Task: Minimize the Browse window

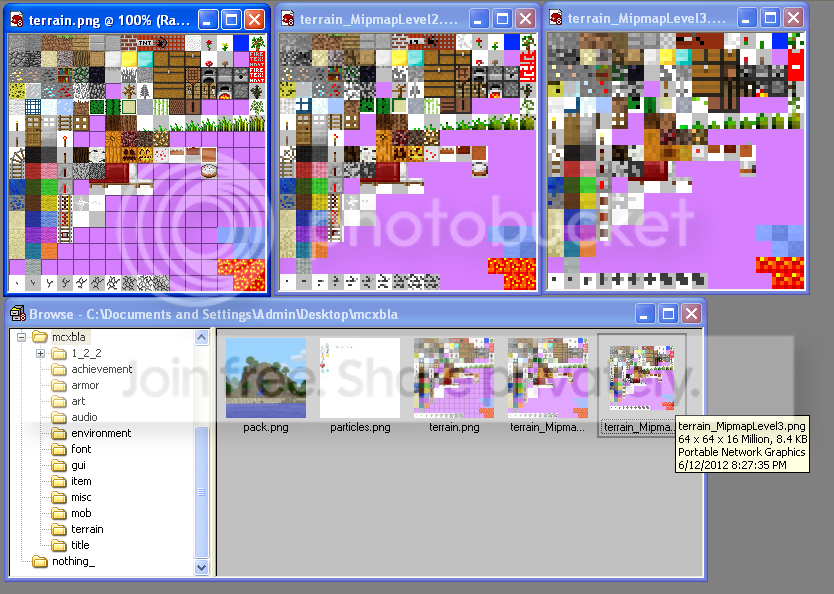Action: [x=645, y=313]
